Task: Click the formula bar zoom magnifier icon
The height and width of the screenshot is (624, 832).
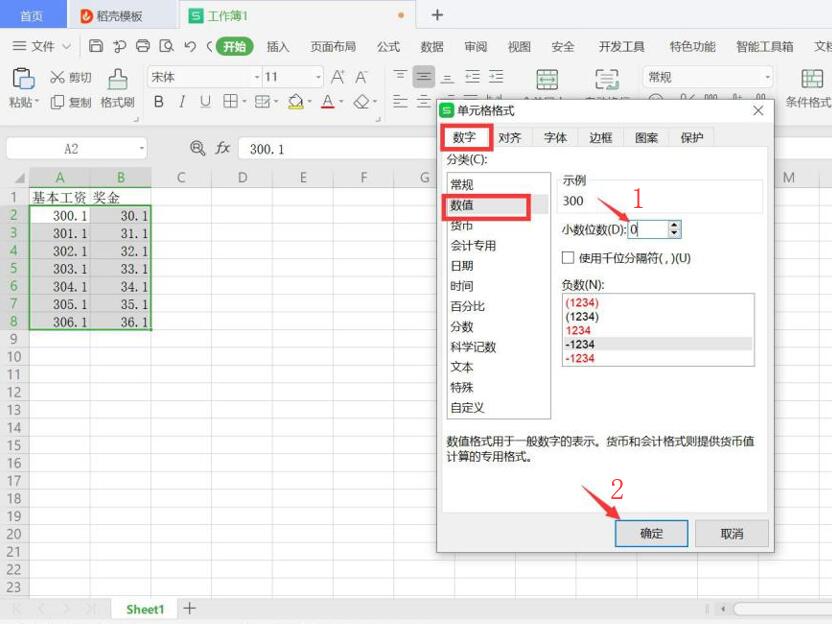Action: coord(198,148)
